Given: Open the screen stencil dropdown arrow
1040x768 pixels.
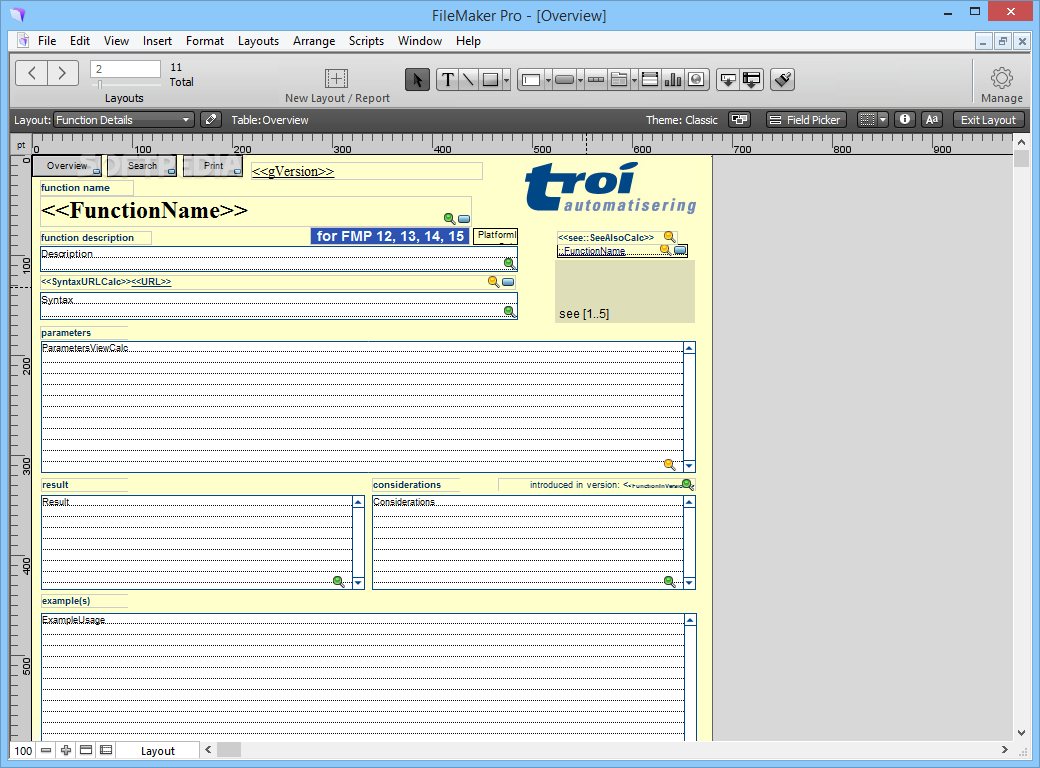Looking at the screenshot, I should click(883, 119).
